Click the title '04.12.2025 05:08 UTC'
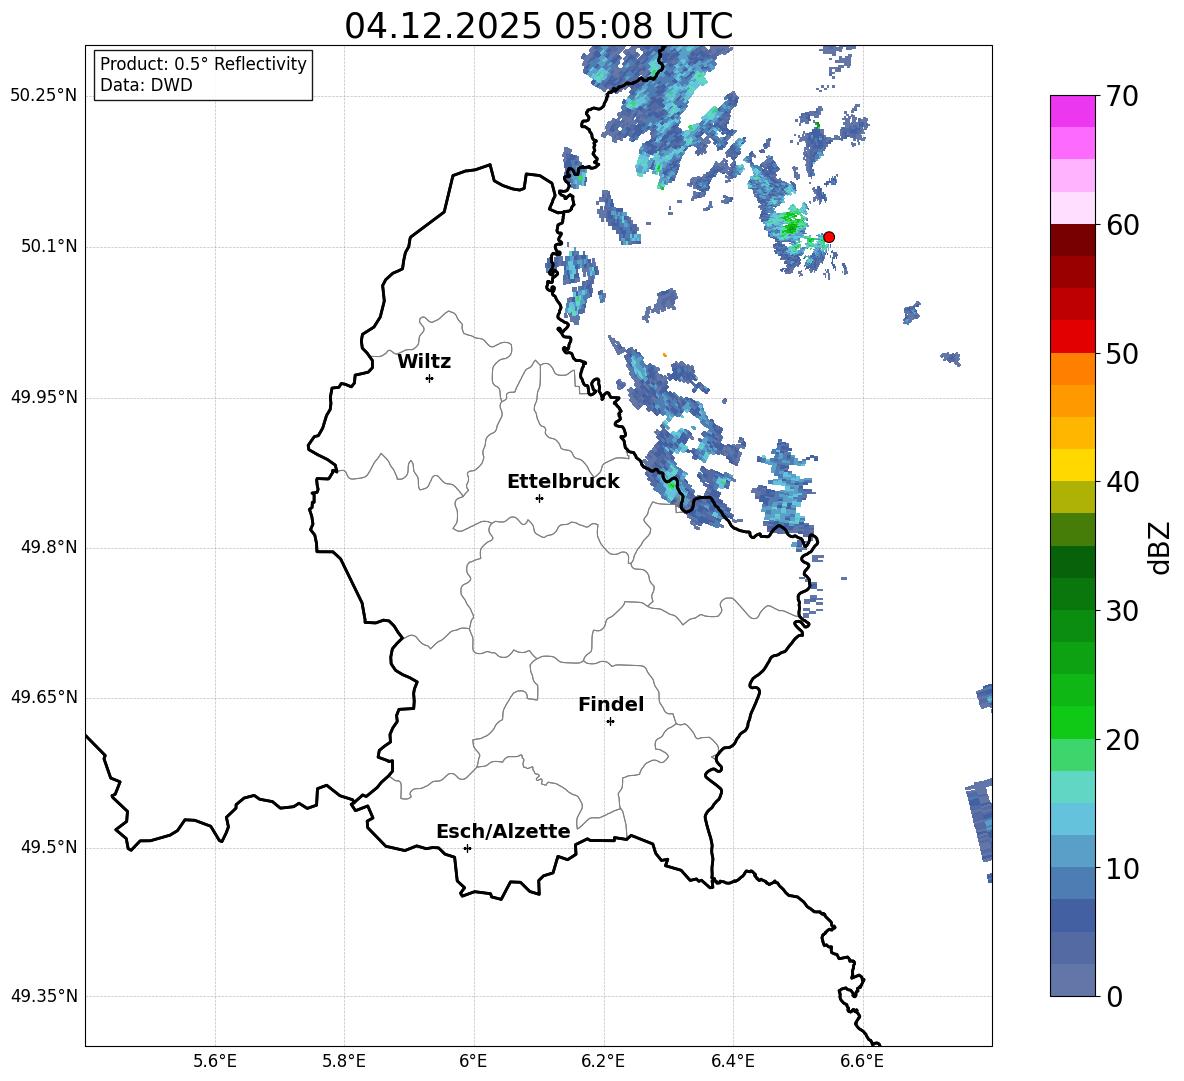Image resolution: width=1184 pixels, height=1081 pixels. coord(538,26)
